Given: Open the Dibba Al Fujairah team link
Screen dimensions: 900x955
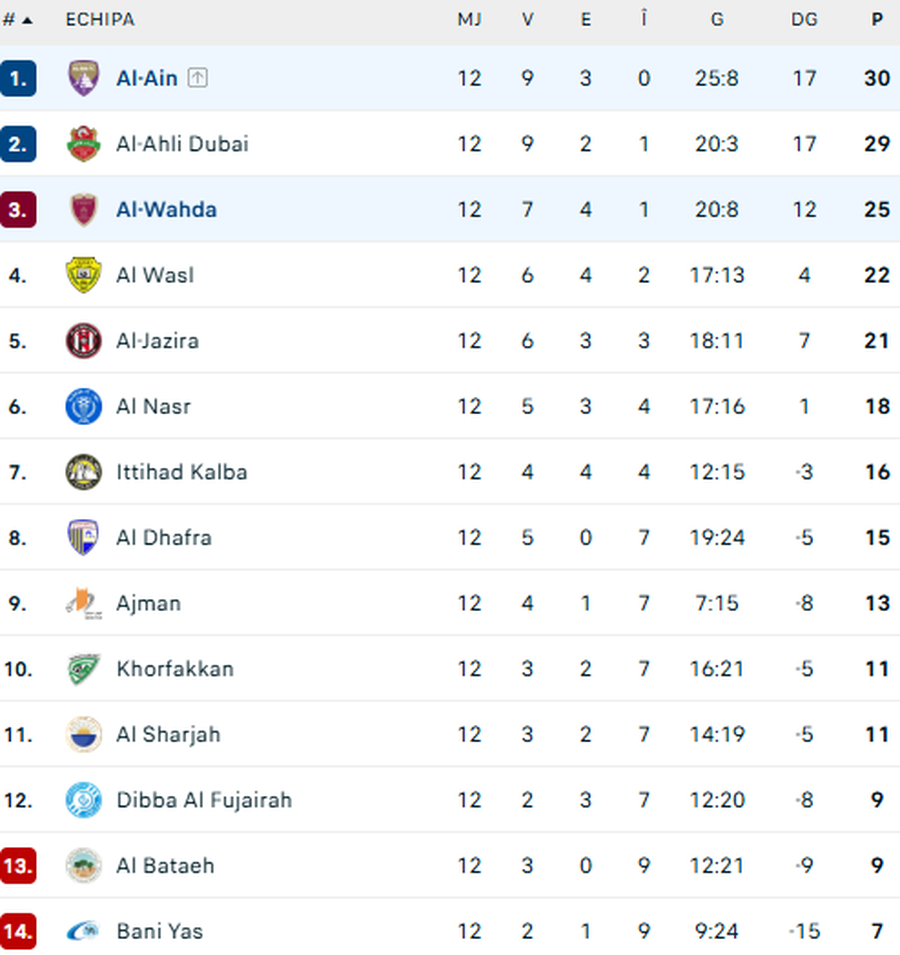Looking at the screenshot, I should tap(204, 800).
